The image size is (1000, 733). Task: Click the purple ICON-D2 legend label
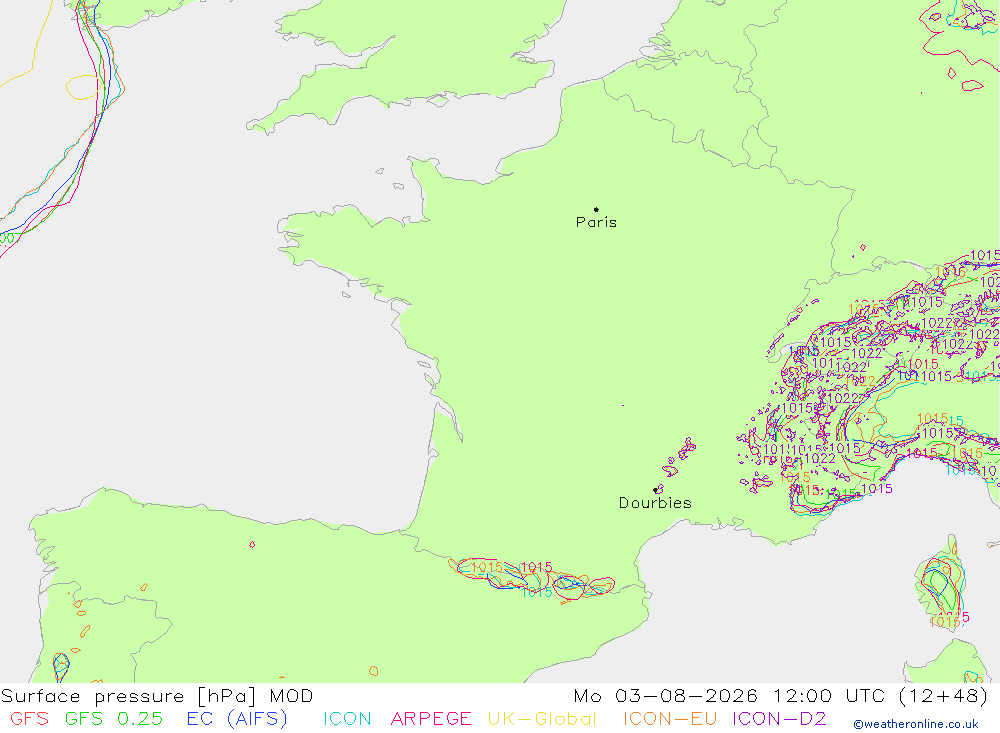click(x=779, y=718)
